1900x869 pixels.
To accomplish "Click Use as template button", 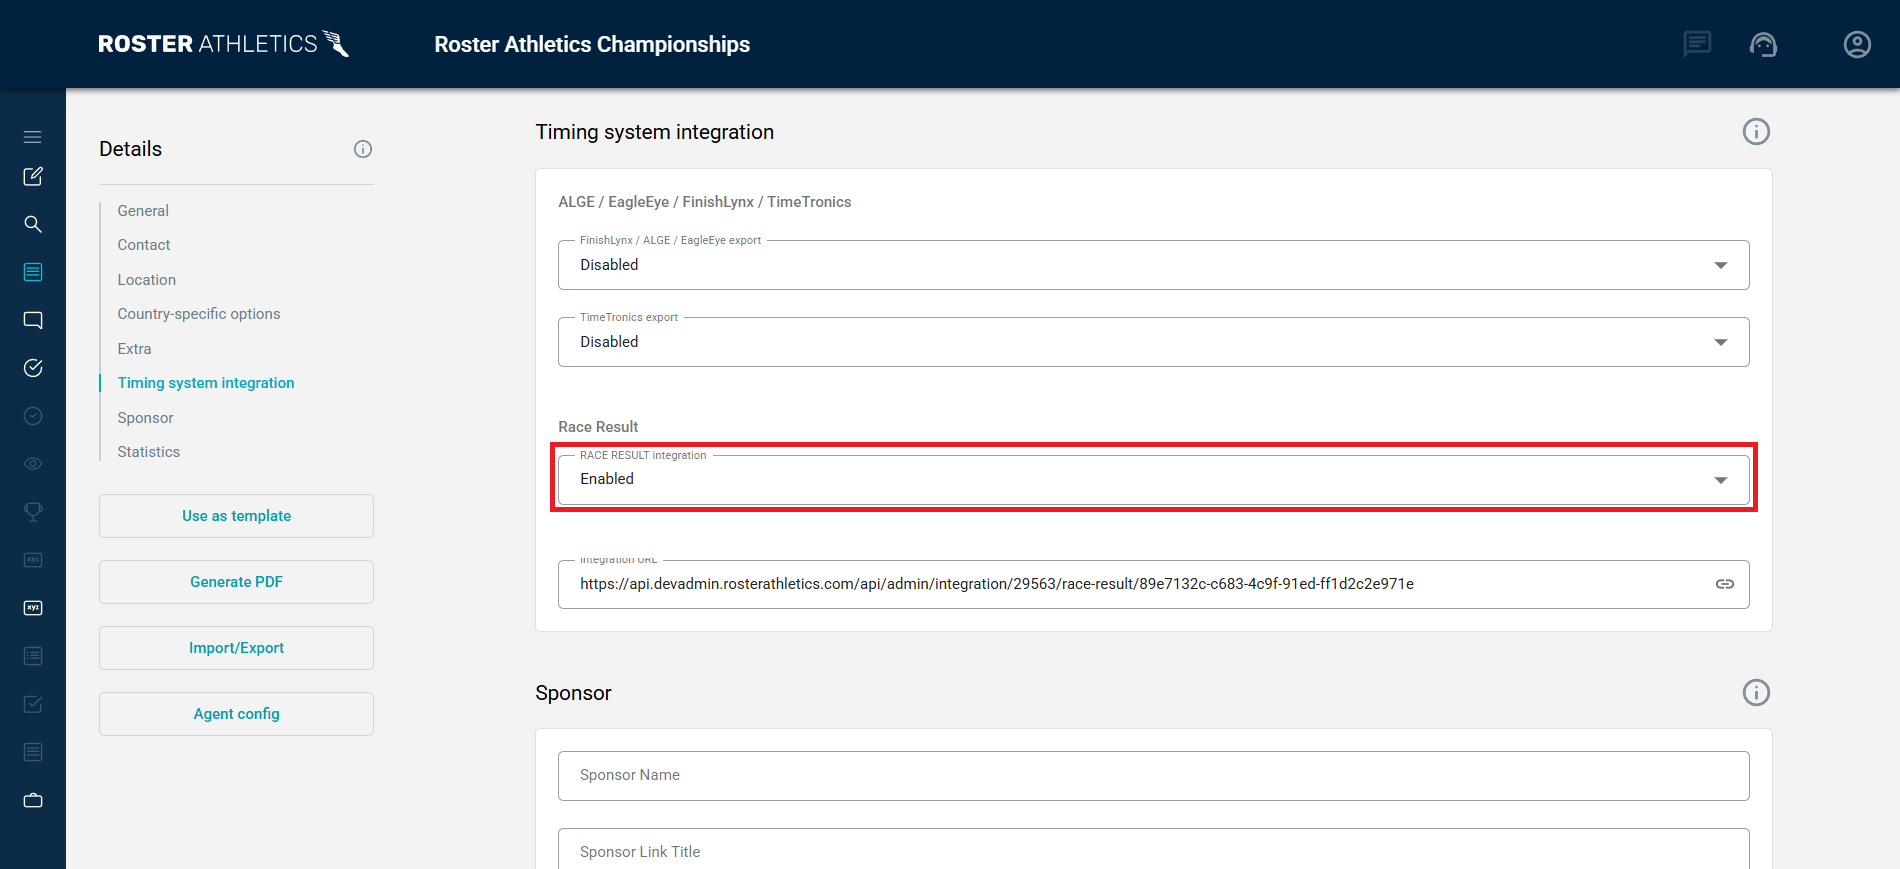I will [x=236, y=516].
